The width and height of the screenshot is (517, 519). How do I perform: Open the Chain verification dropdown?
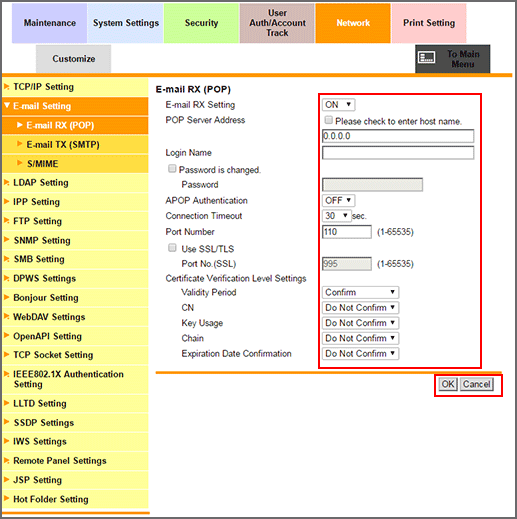(360, 338)
